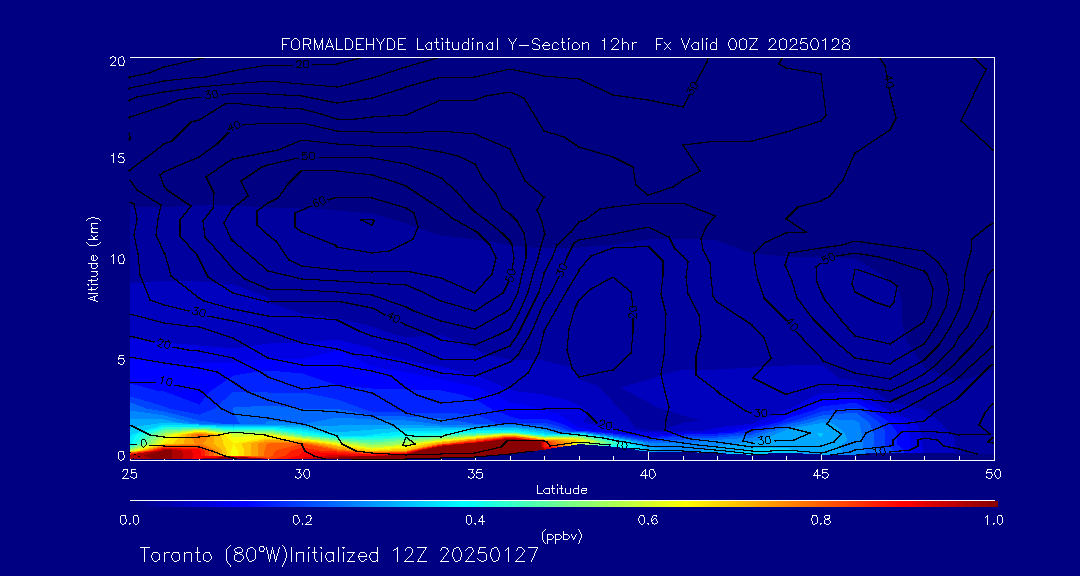Viewport: 1080px width, 576px height.
Task: Click latitude axis tick label 30
Action: click(x=302, y=474)
